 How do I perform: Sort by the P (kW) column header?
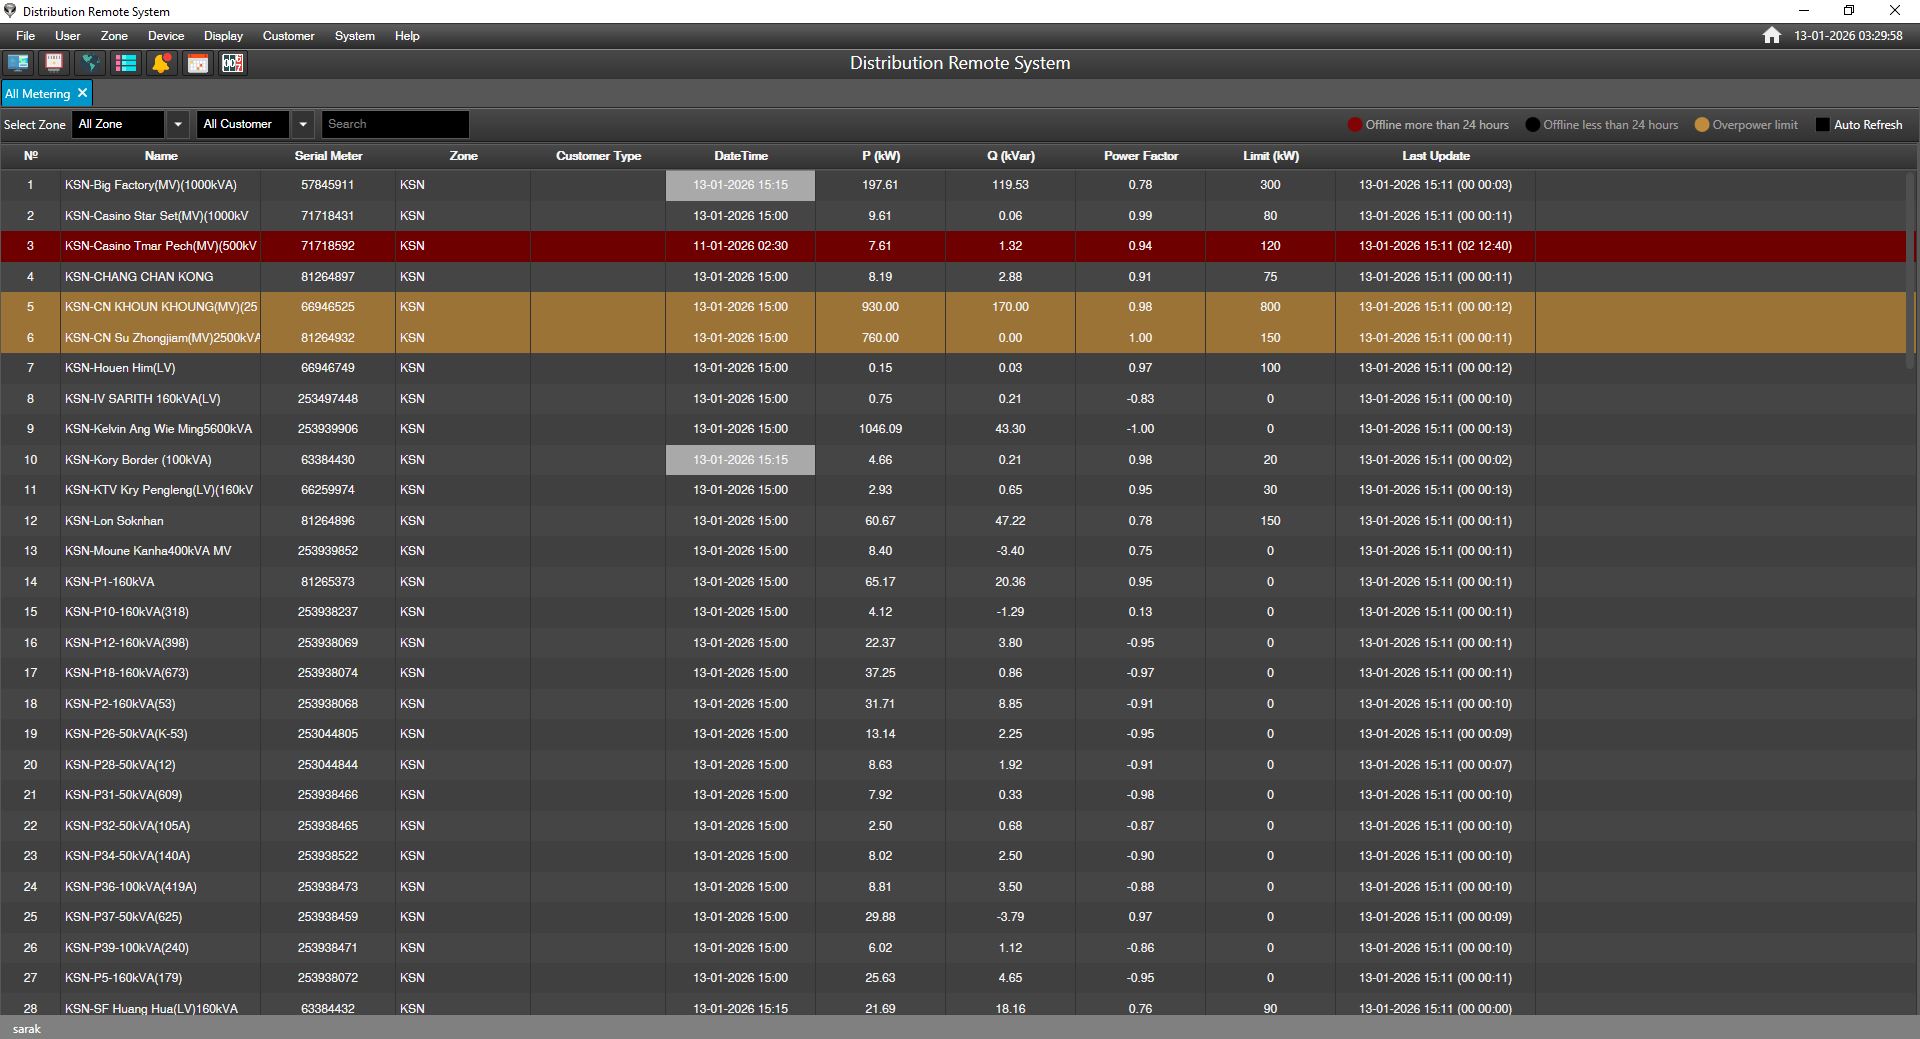(x=880, y=156)
